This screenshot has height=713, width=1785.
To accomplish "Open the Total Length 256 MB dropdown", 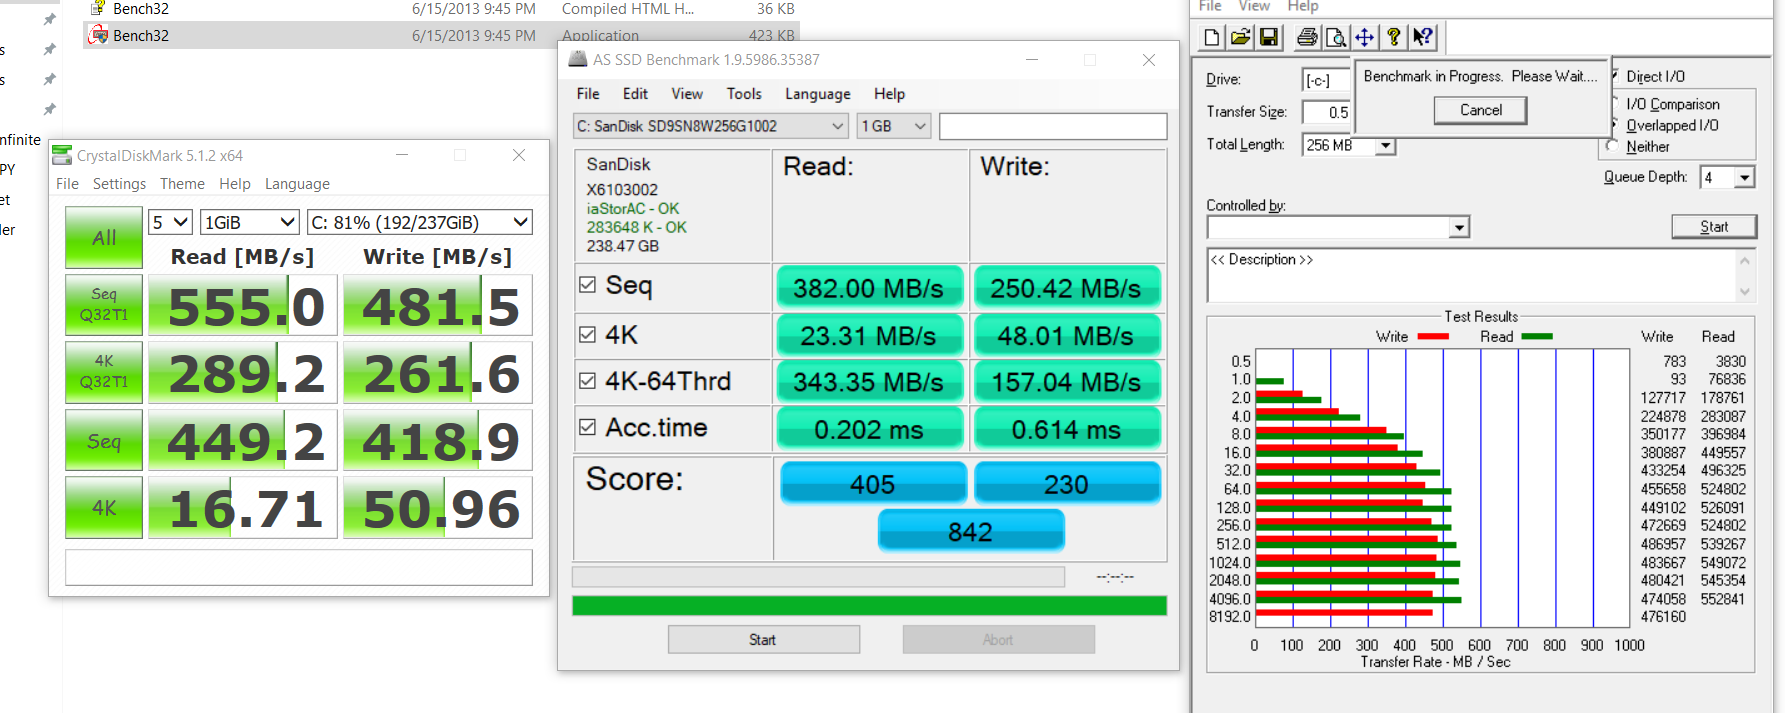I will coord(1385,146).
